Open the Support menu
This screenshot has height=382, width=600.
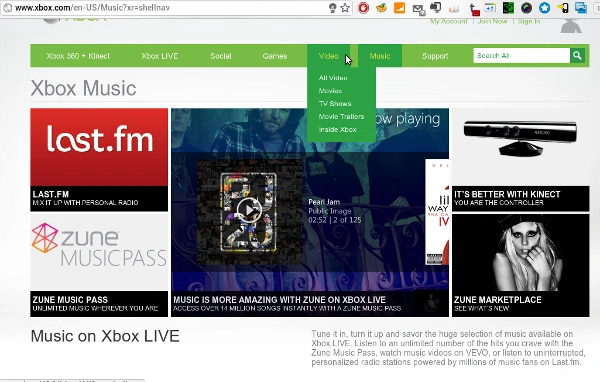[435, 56]
